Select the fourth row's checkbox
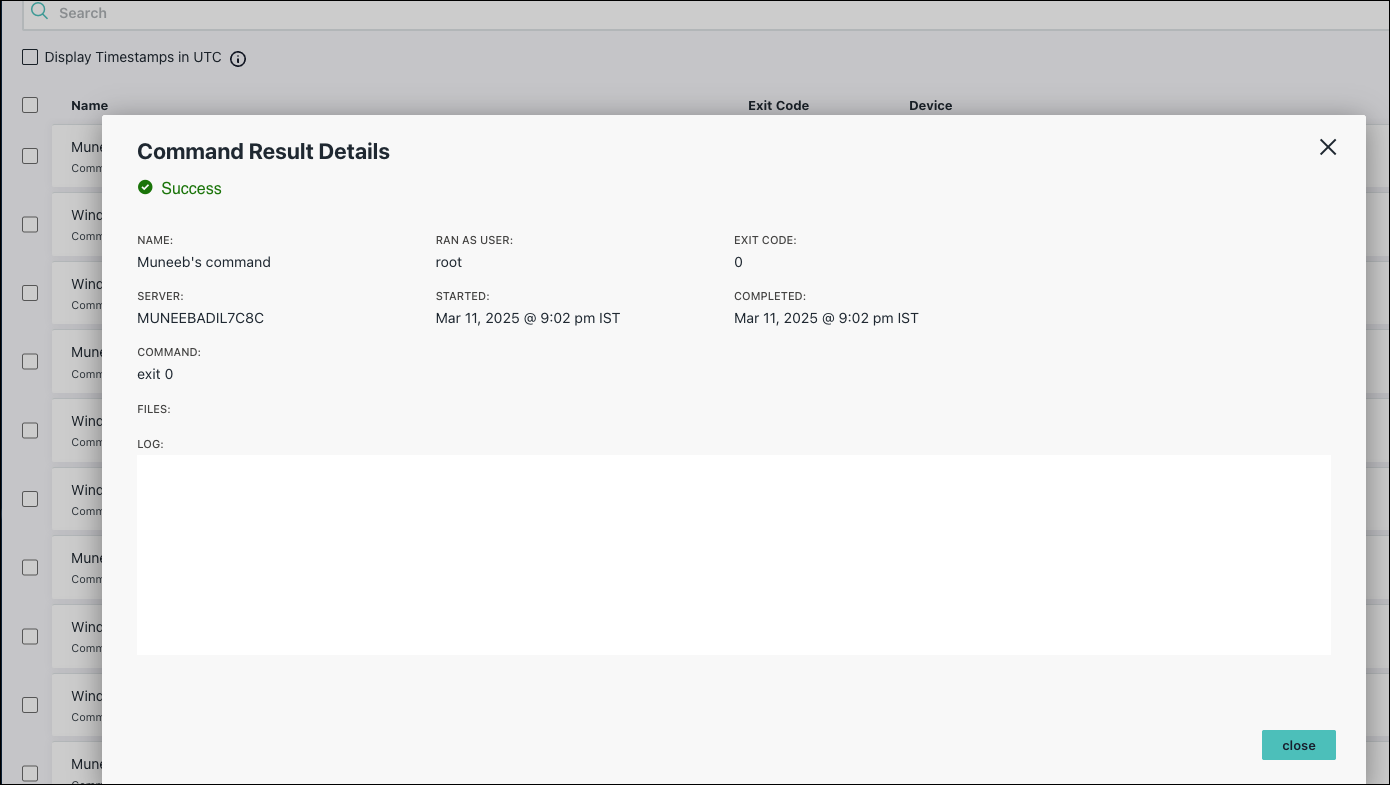The image size is (1390, 785). (30, 361)
